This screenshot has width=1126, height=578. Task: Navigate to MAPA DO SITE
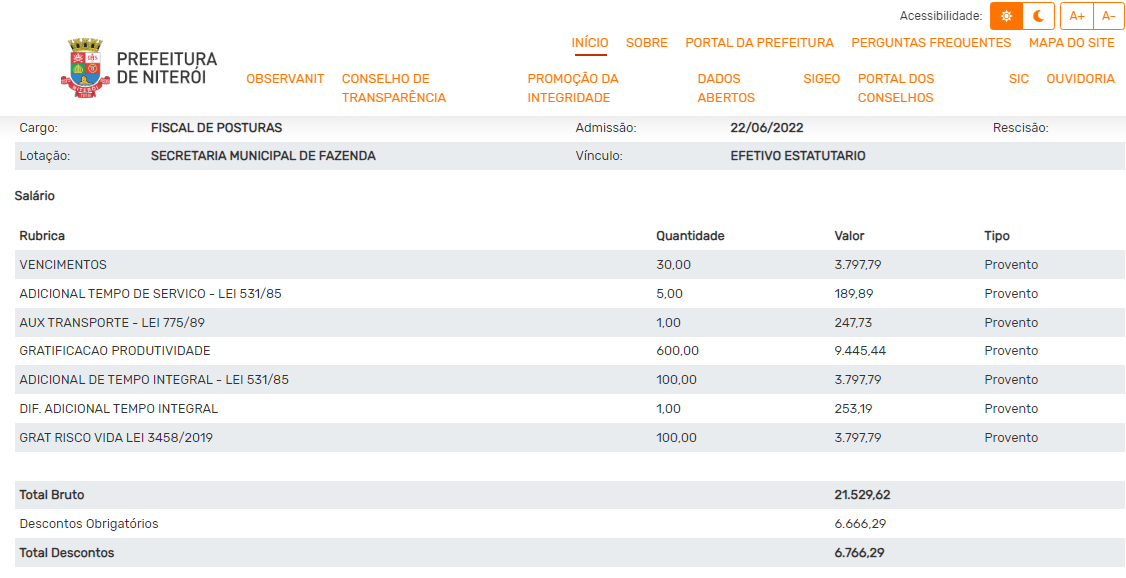(x=1071, y=43)
